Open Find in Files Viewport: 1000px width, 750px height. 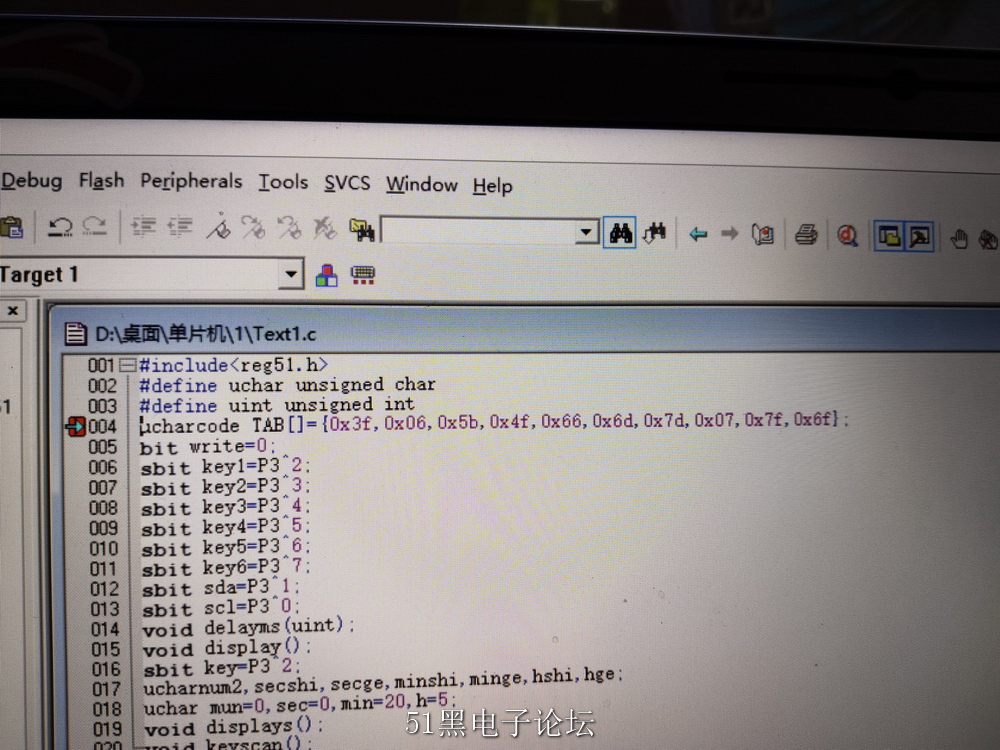pos(362,230)
